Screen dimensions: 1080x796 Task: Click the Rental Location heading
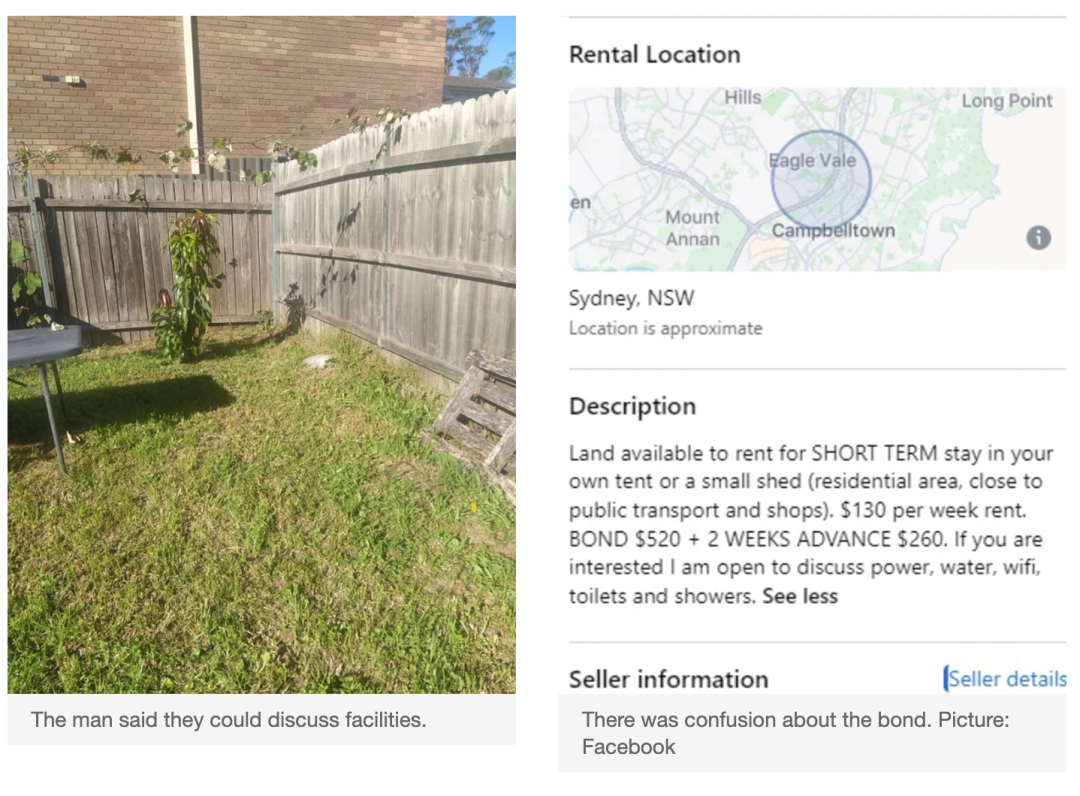[654, 55]
